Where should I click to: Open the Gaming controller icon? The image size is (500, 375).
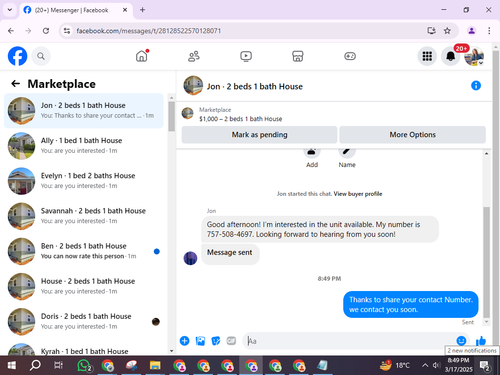pos(350,56)
